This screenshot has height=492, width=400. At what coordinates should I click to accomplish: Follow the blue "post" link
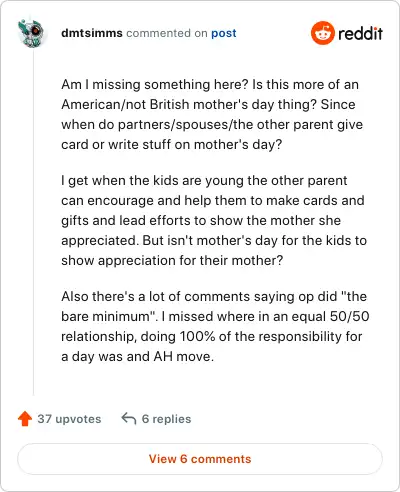224,33
